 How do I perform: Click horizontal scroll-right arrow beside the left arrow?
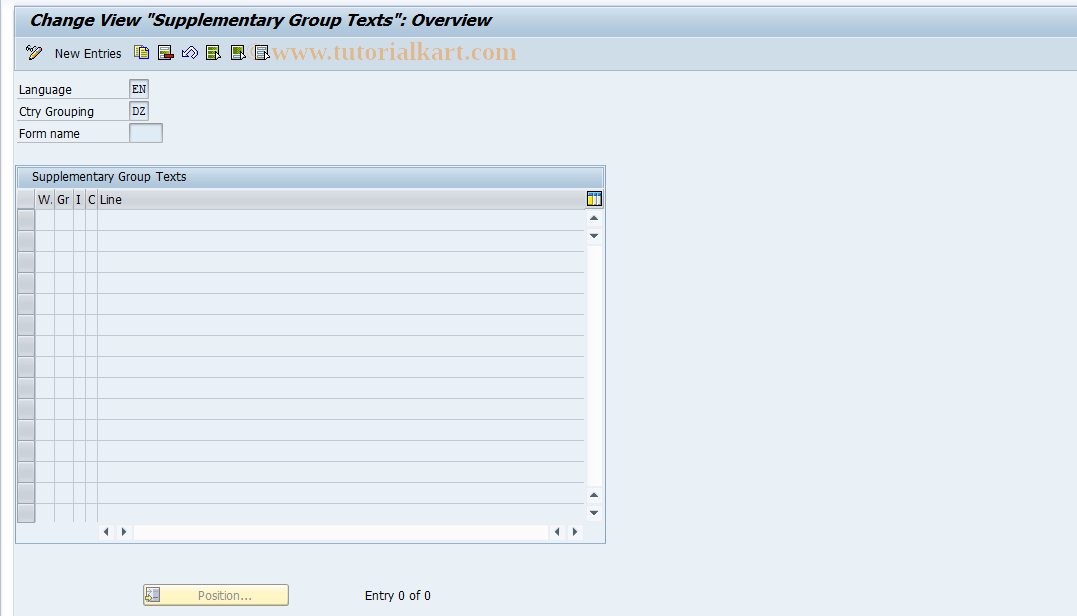coord(124,532)
